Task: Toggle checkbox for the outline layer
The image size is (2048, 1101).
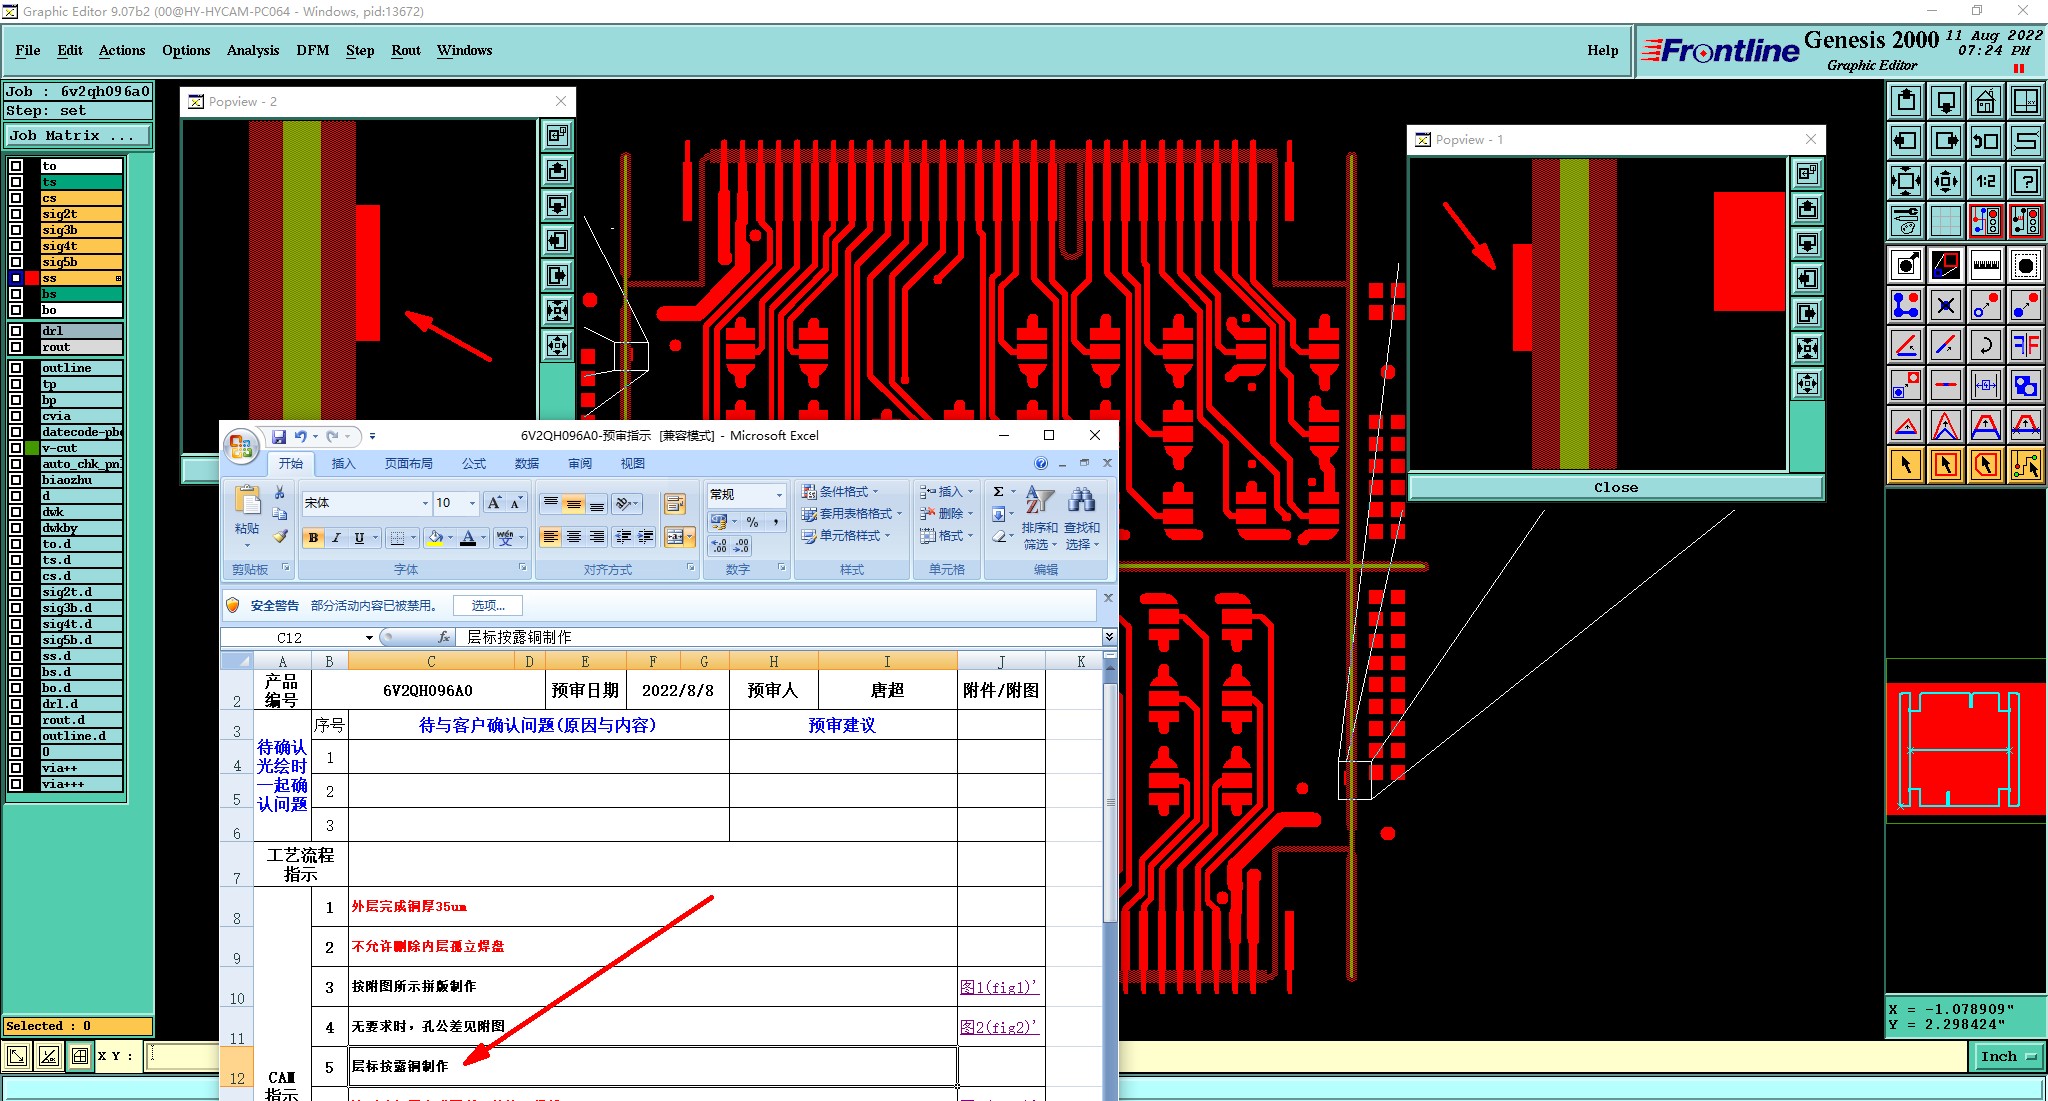Action: pos(16,368)
